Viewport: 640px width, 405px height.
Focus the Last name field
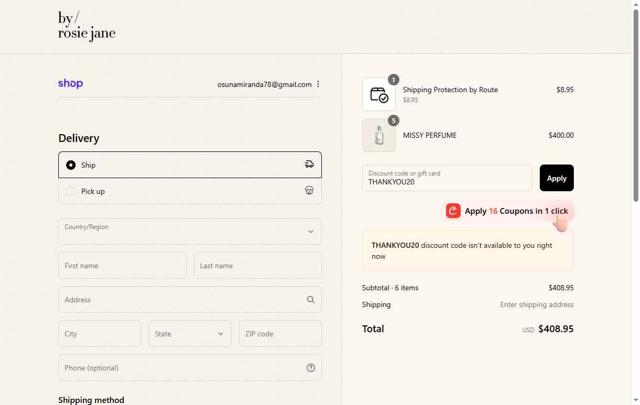pyautogui.click(x=258, y=266)
